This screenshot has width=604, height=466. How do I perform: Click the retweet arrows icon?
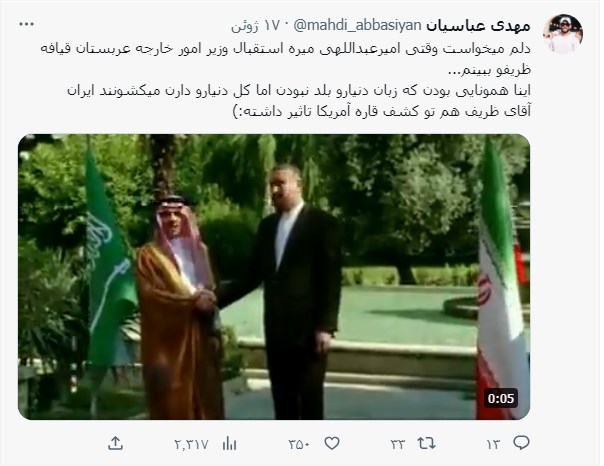pyautogui.click(x=426, y=444)
